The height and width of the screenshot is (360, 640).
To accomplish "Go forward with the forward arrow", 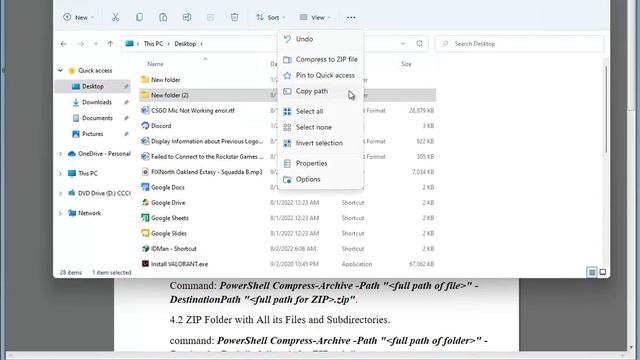I will pyautogui.click(x=81, y=44).
